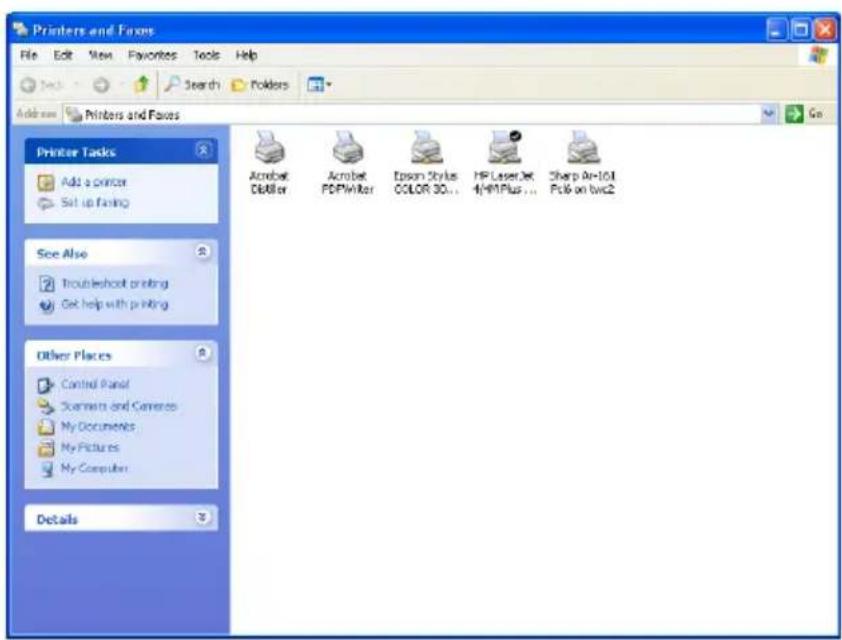The height and width of the screenshot is (640, 842).
Task: Go to Control Panel
Action: 95,384
